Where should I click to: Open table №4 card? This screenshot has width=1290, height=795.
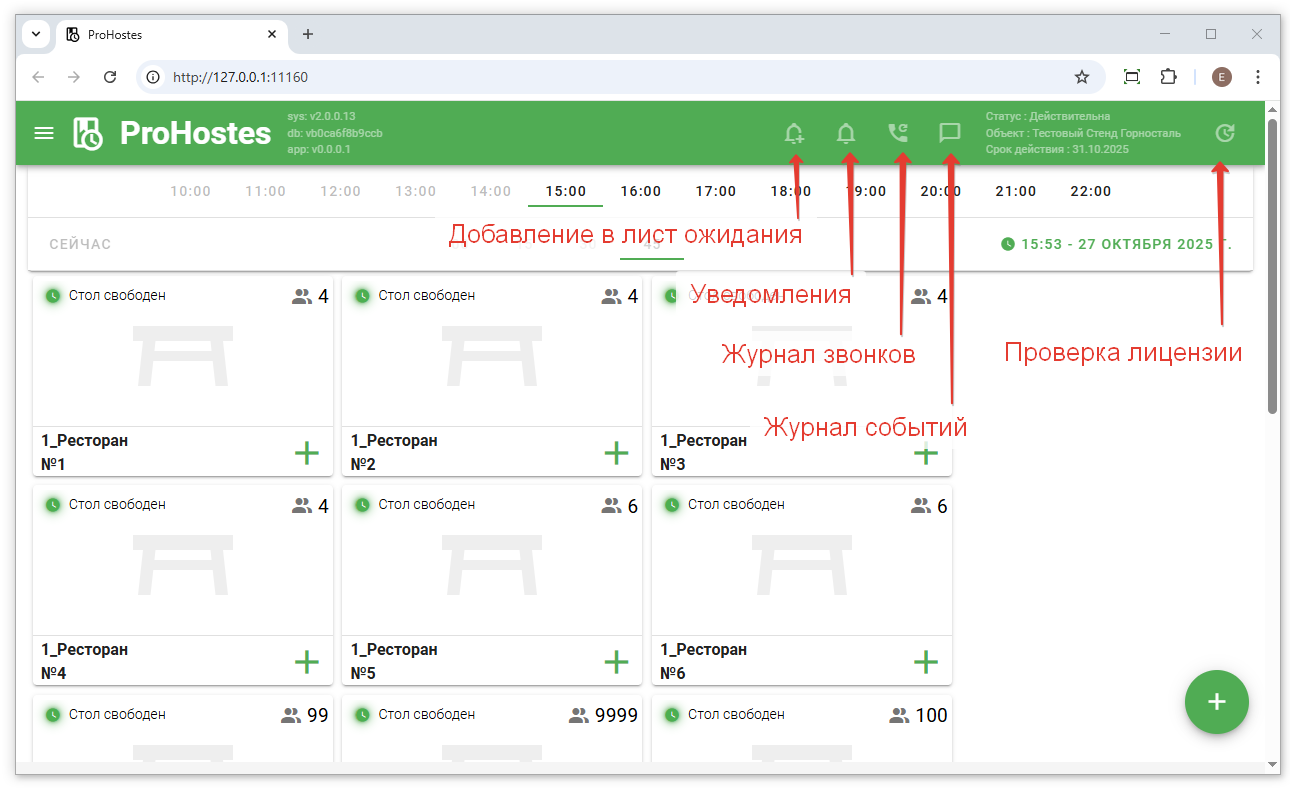click(182, 570)
